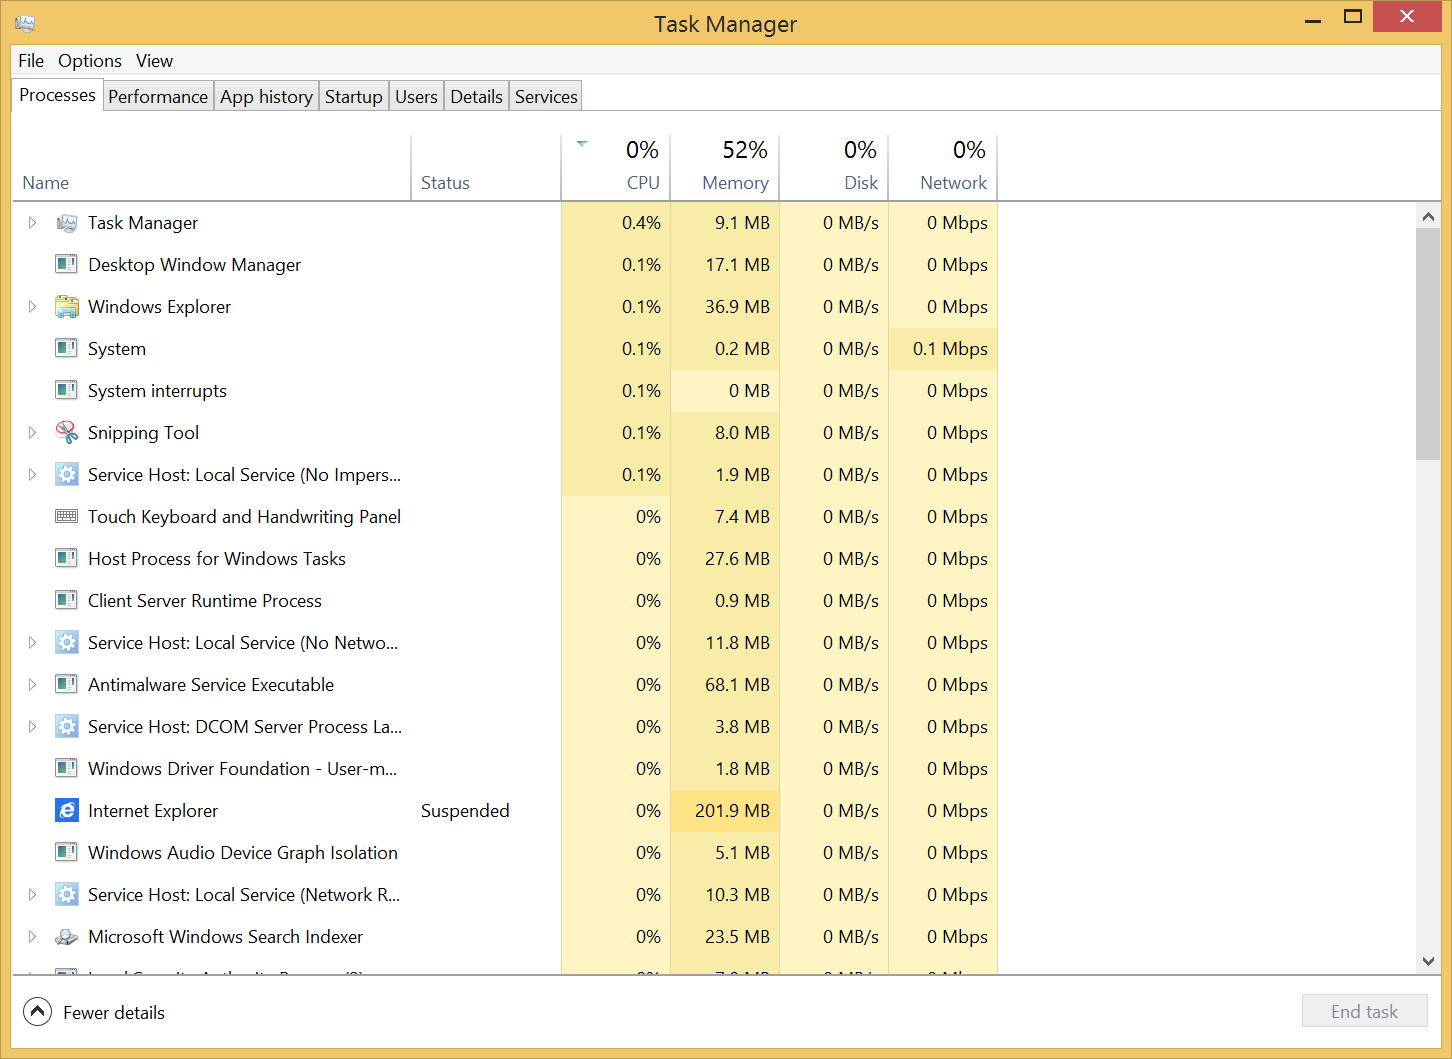Click the gear icon for Service Host: Local Service (No Impers...
The height and width of the screenshot is (1059, 1452).
(x=67, y=475)
